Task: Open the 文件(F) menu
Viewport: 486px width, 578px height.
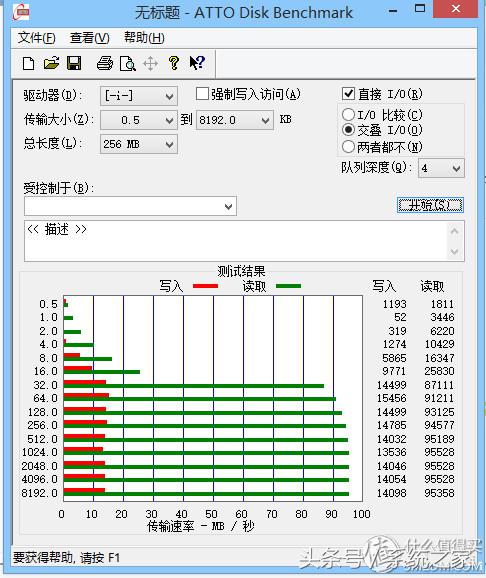Action: 37,38
